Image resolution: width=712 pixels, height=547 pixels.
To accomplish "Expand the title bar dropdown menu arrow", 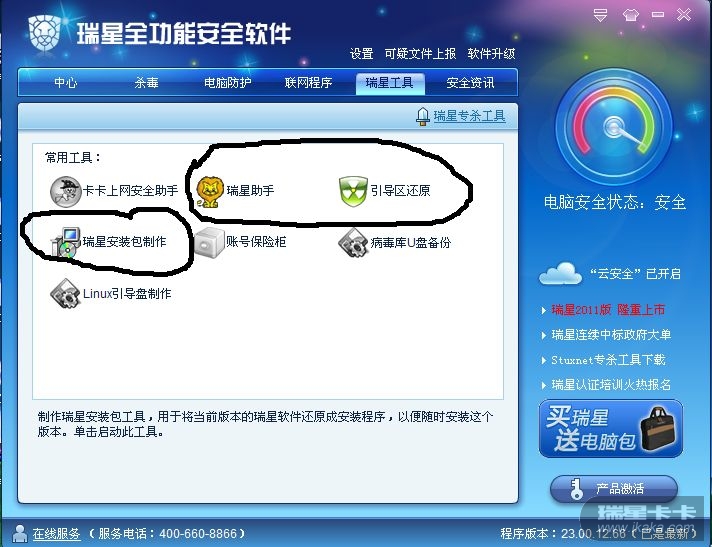I will pyautogui.click(x=600, y=15).
